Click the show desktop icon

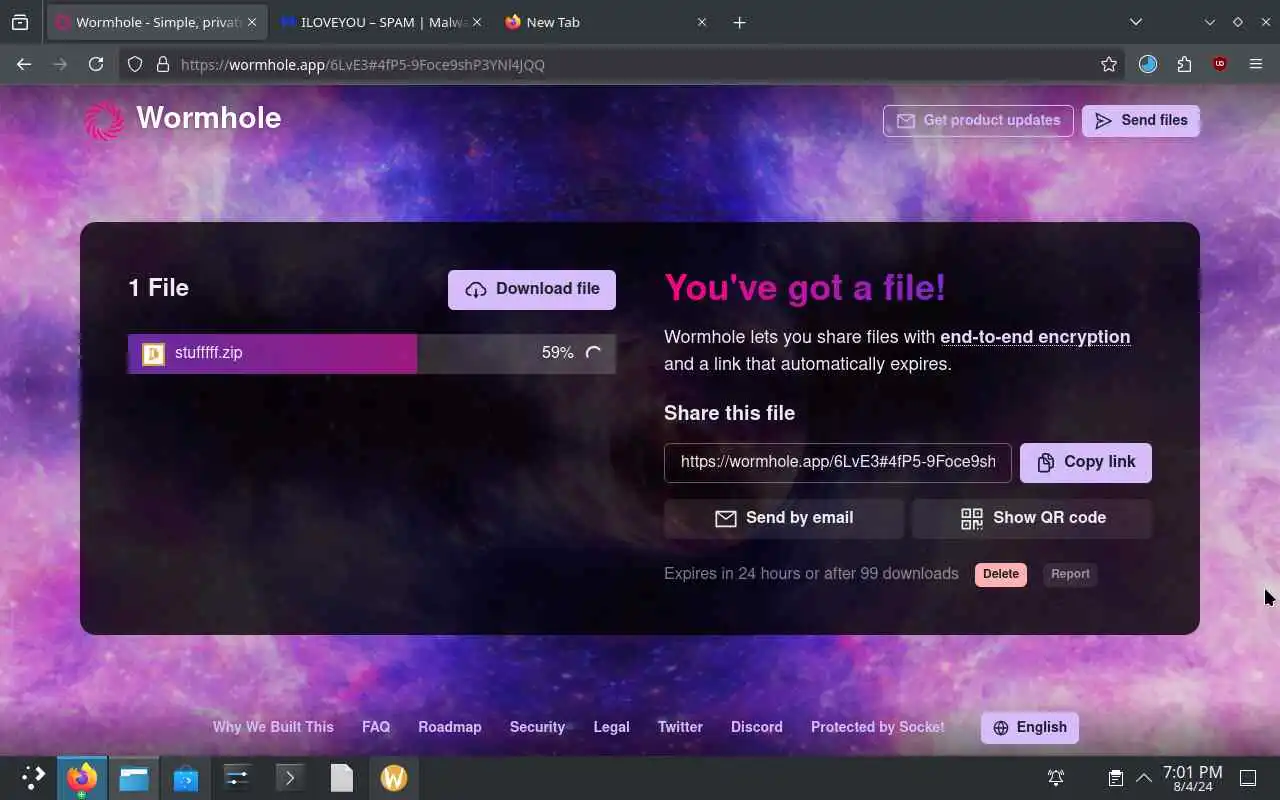(x=1248, y=778)
